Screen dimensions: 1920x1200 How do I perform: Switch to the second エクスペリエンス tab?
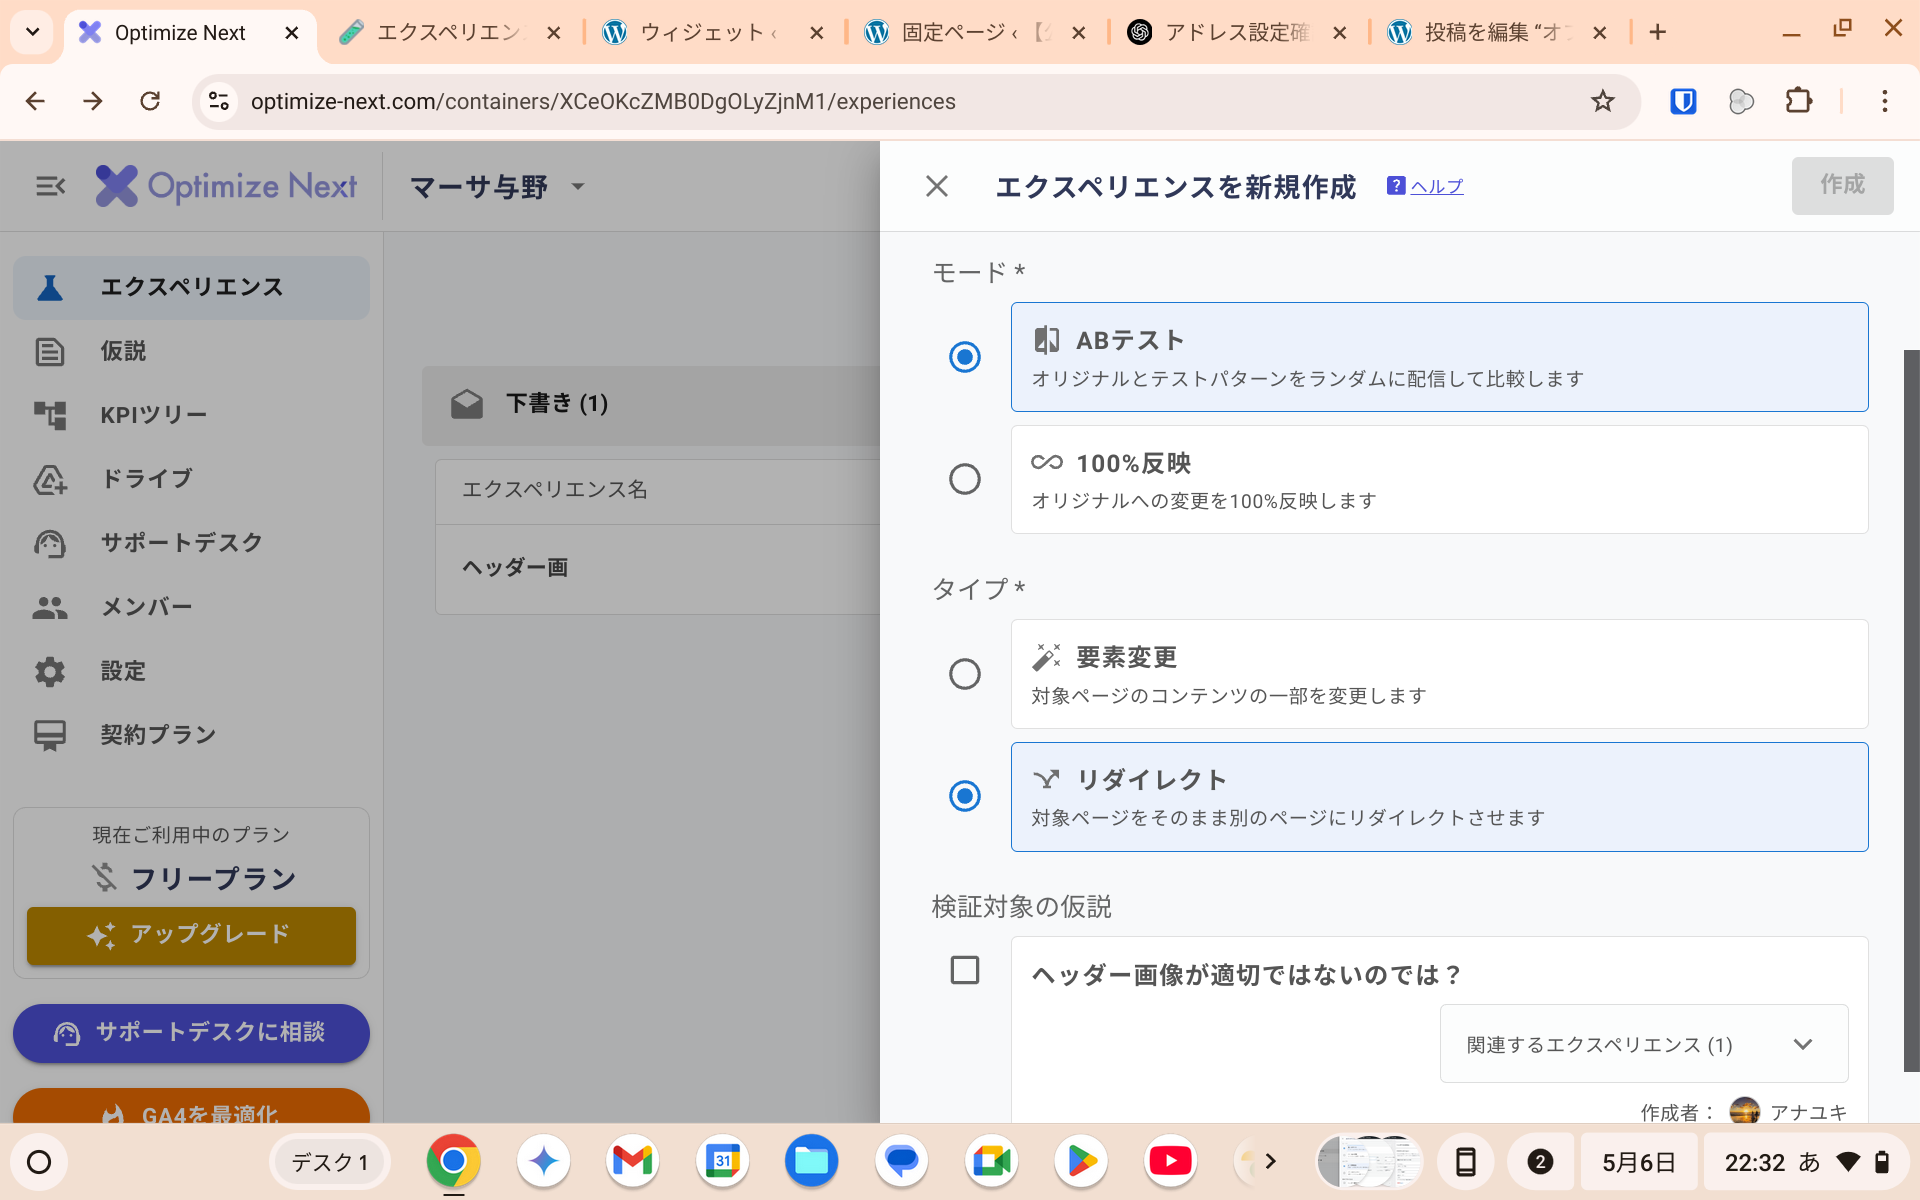[450, 33]
